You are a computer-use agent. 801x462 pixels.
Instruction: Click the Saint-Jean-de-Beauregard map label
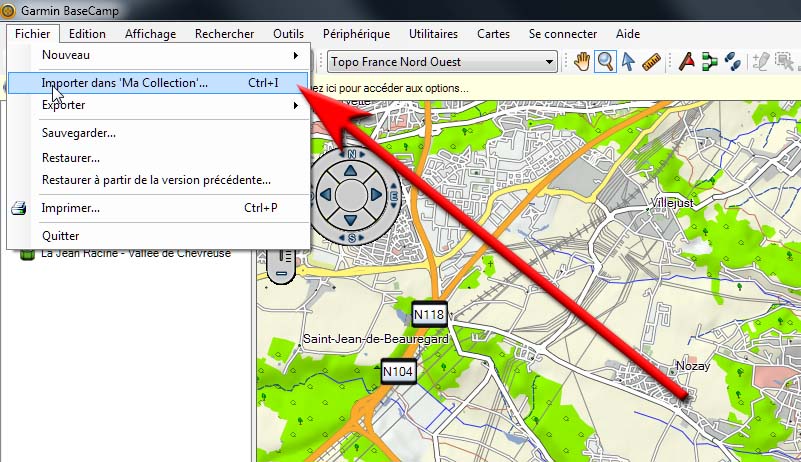click(376, 338)
